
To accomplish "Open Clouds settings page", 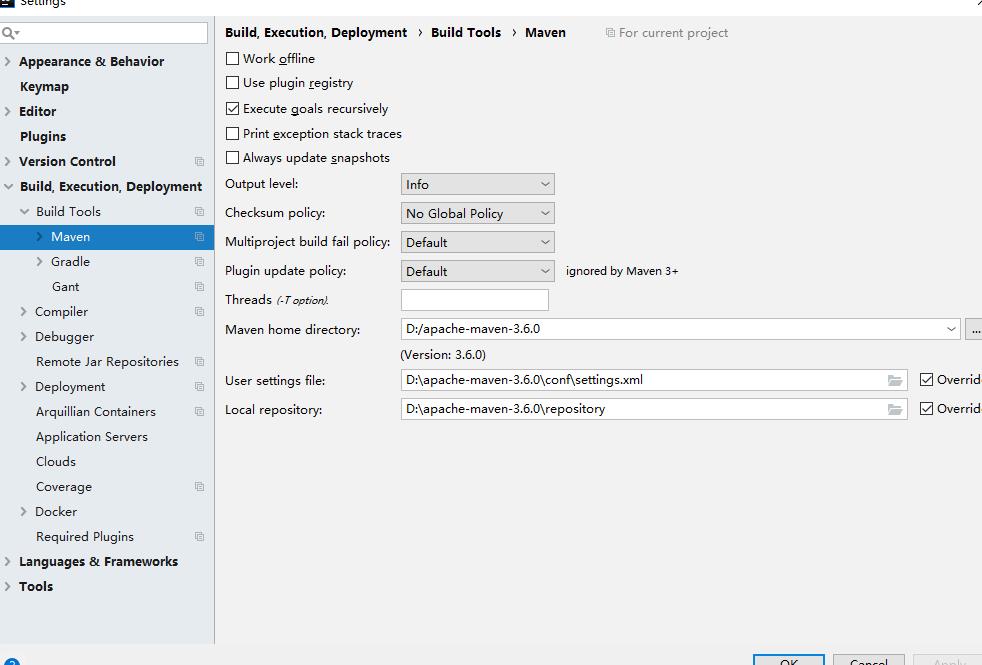I will tap(56, 461).
